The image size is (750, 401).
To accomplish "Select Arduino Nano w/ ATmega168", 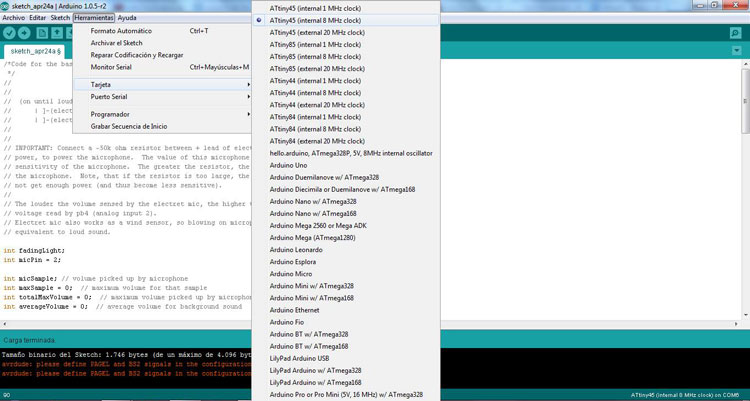I will [x=345, y=213].
